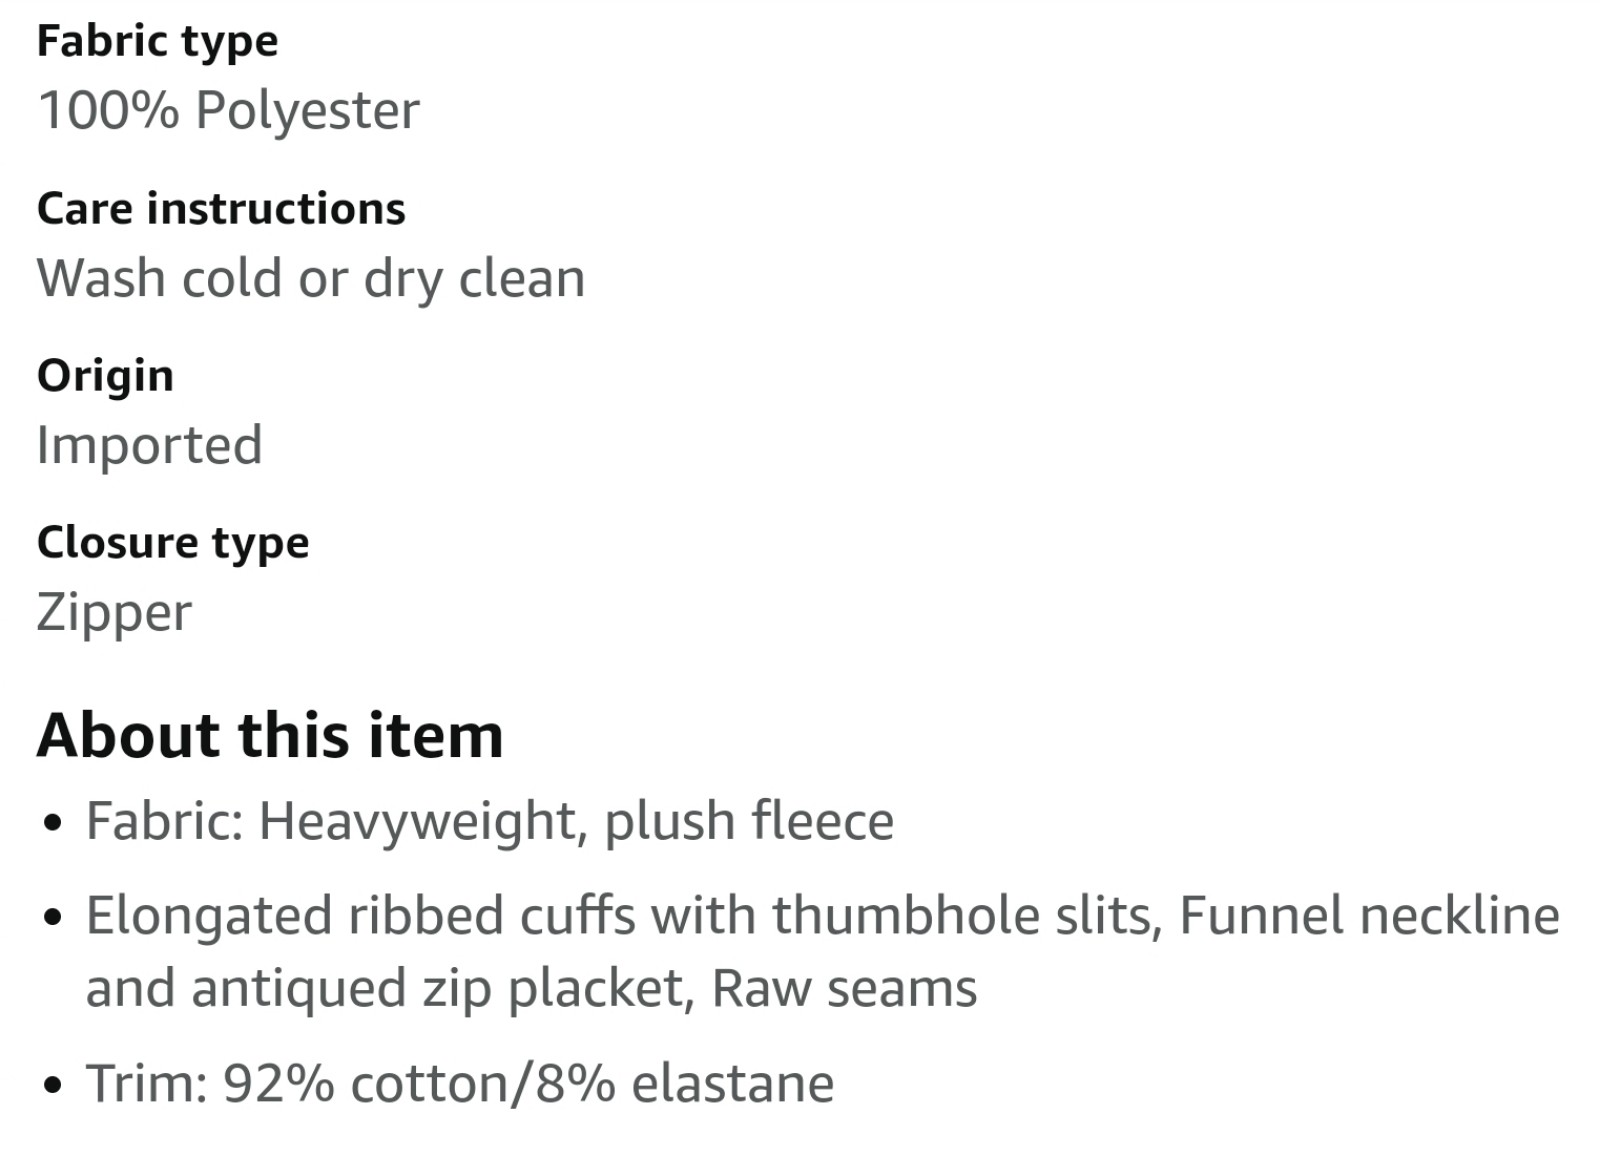Click the antiqued zip placket text line
Image resolution: width=1600 pixels, height=1157 pixels.
[531, 988]
